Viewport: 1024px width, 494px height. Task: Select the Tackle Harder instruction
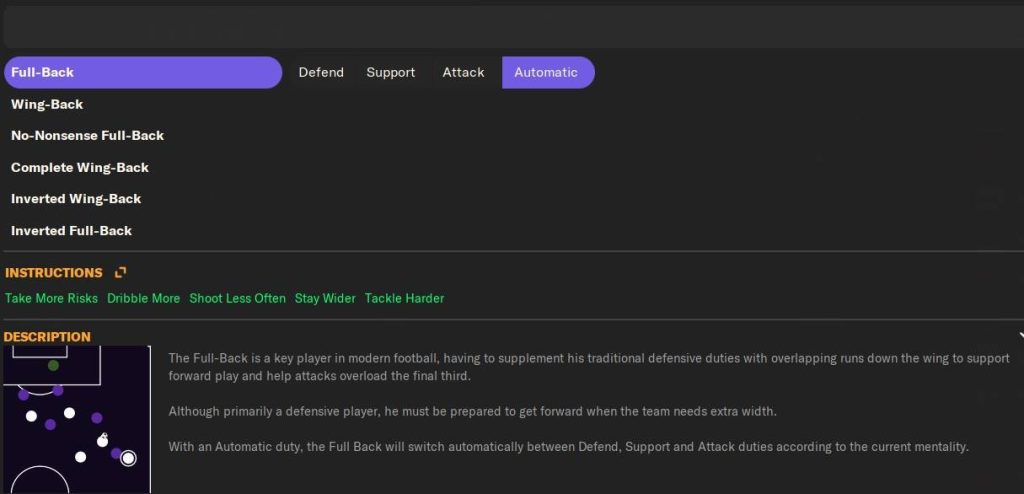404,298
